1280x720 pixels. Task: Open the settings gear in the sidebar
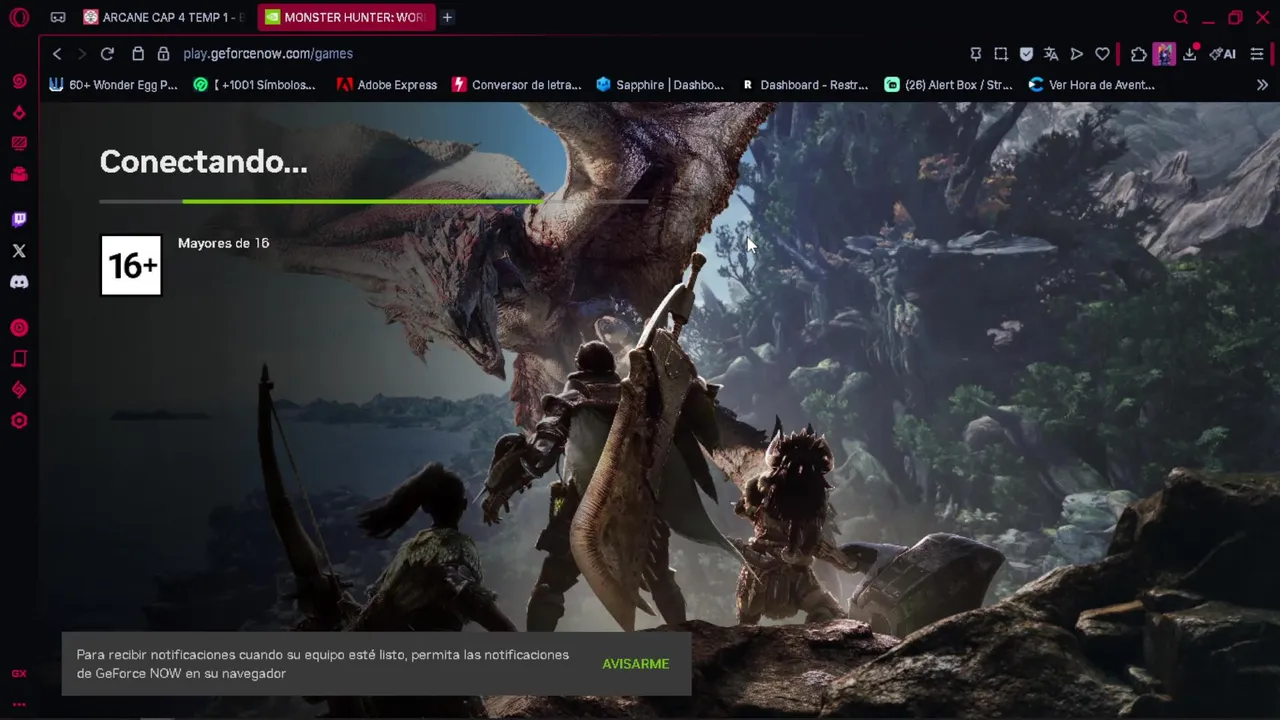coord(19,421)
